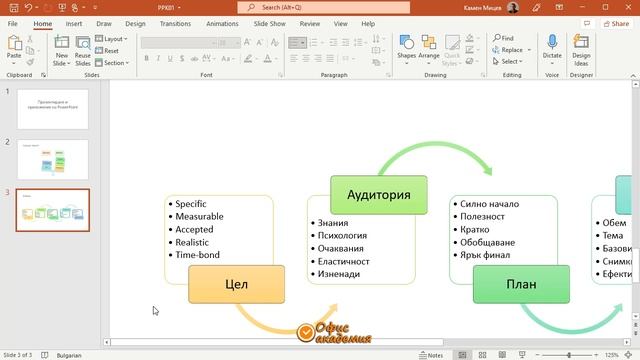
Task: Expand the Layout dropdown
Action: pos(111,39)
